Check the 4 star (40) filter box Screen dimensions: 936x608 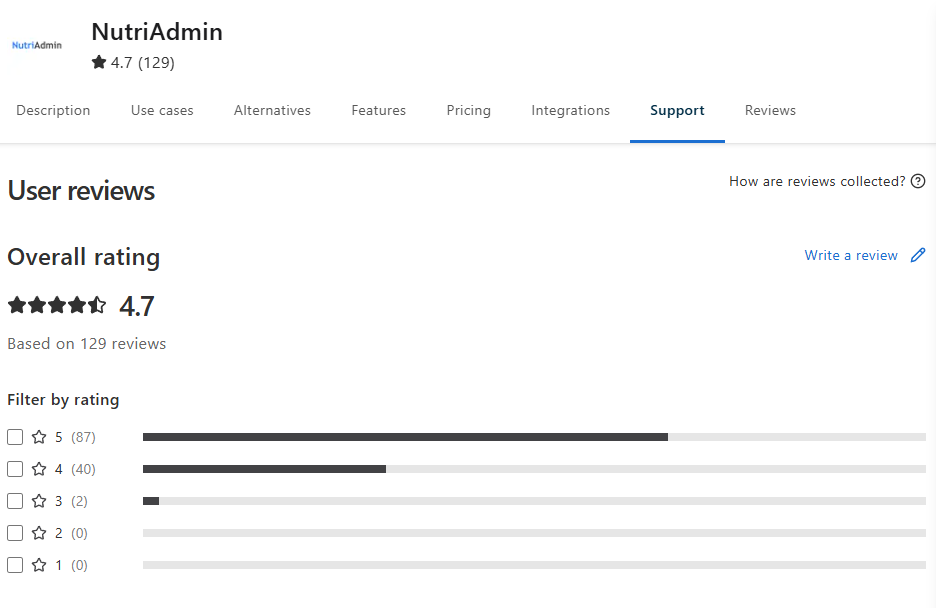[15, 470]
